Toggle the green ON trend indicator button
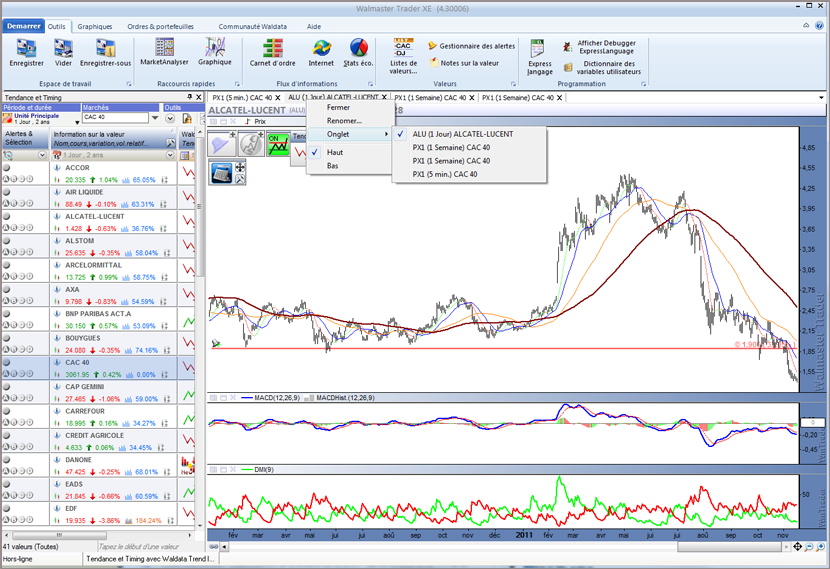Screen dimensions: 830x569 278,144
